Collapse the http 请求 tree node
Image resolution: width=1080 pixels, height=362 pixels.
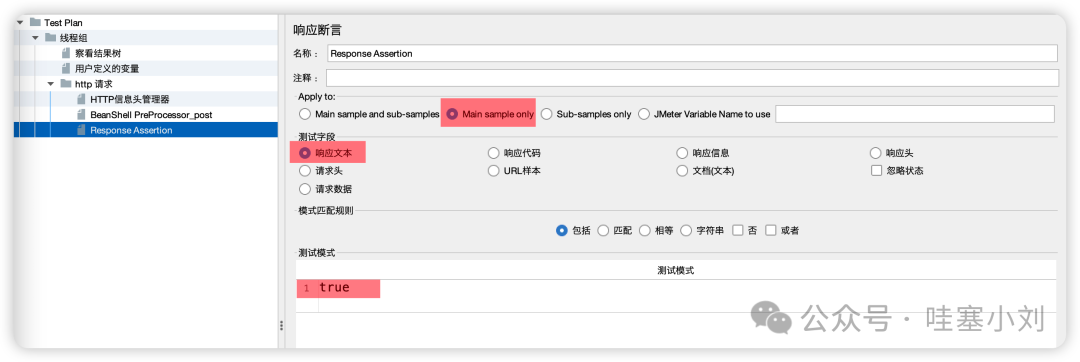pyautogui.click(x=50, y=84)
